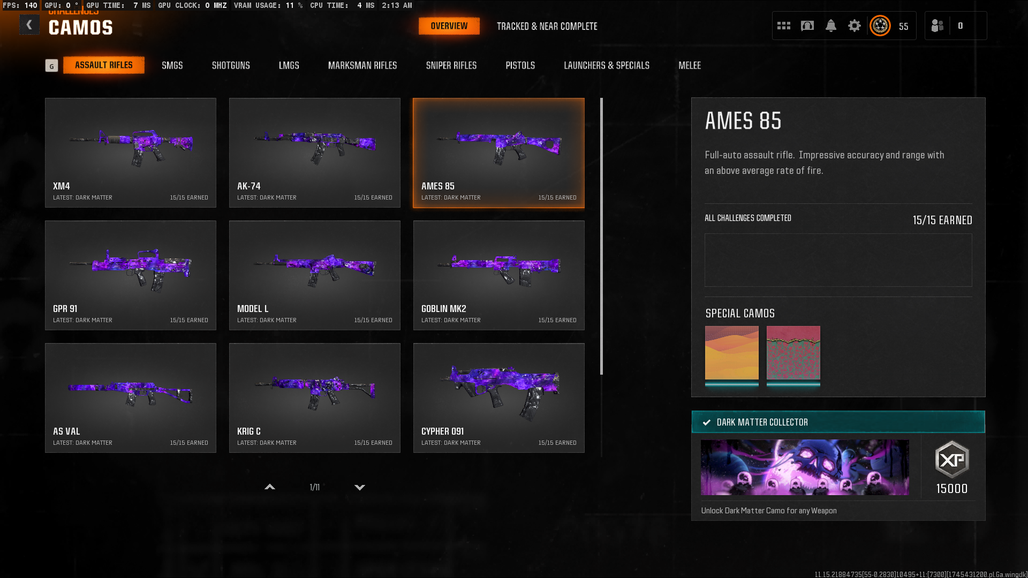Screen dimensions: 1028x578
Task: Switch to the Marksman Rifles tab
Action: [x=363, y=66]
